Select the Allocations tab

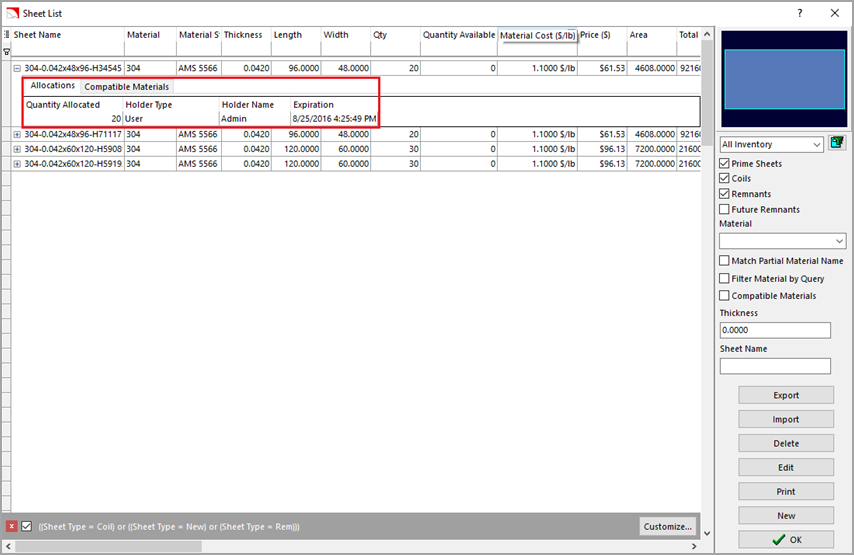[52, 86]
